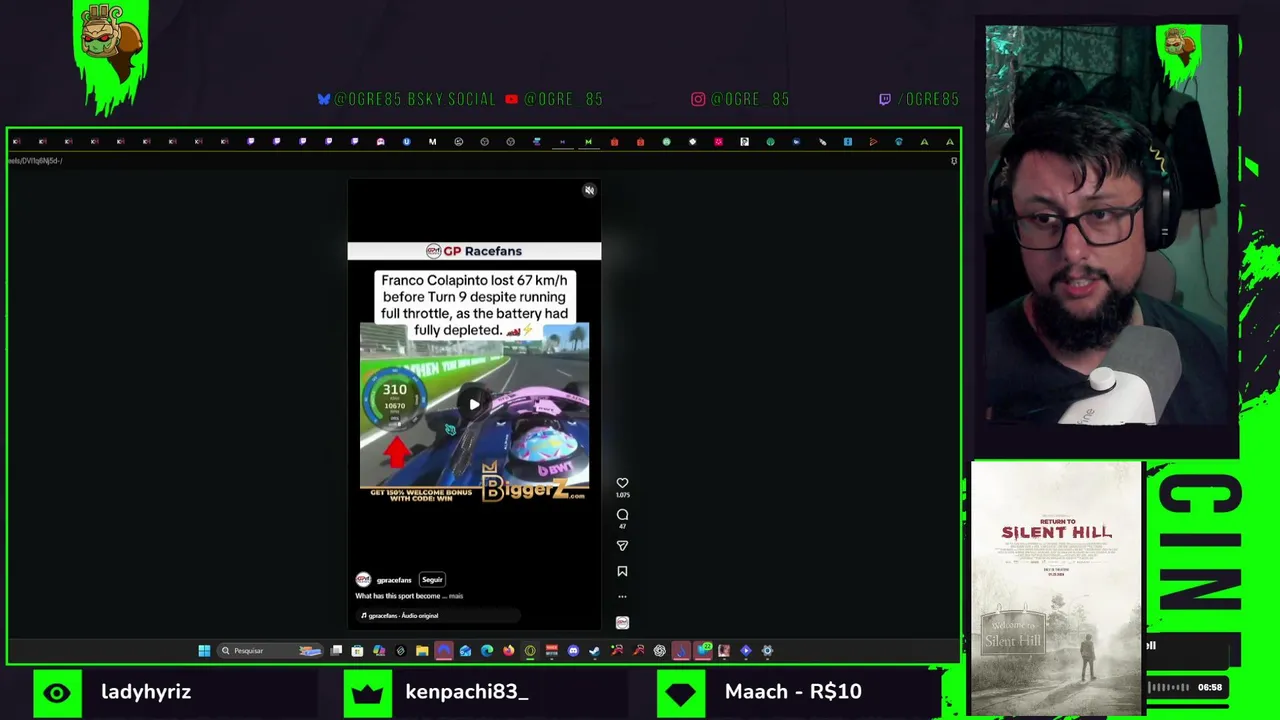Open Steam from the taskbar
The image size is (1280, 720).
click(x=594, y=651)
